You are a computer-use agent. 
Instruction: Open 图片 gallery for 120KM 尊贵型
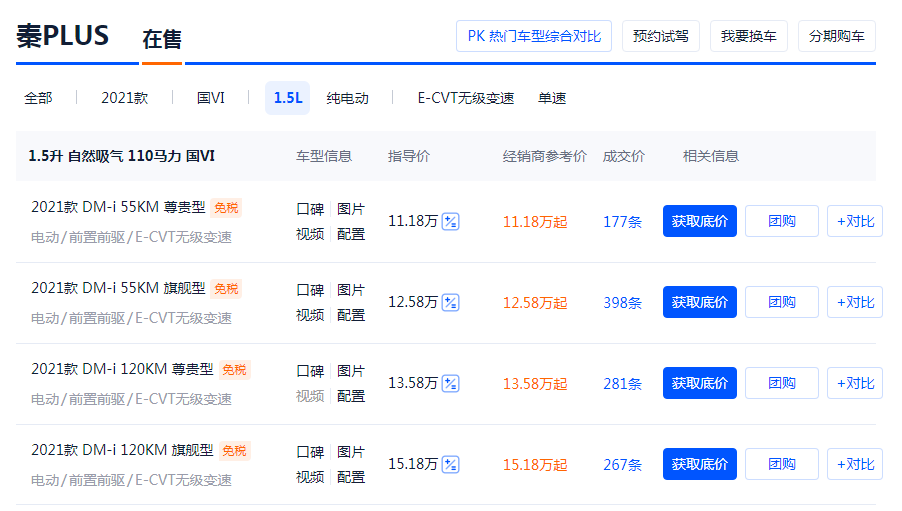(351, 371)
